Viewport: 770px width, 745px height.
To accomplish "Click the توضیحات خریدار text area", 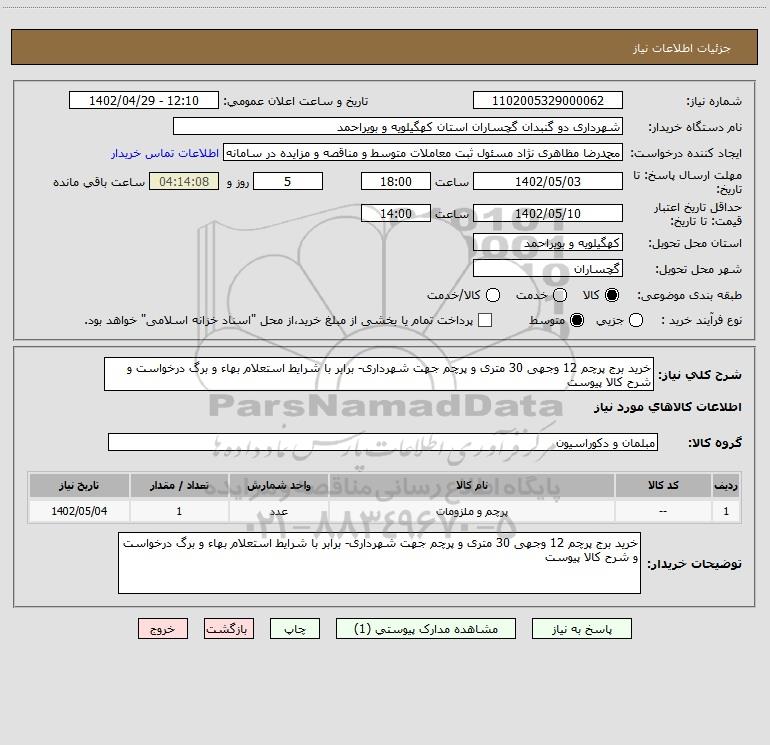I will [x=380, y=563].
